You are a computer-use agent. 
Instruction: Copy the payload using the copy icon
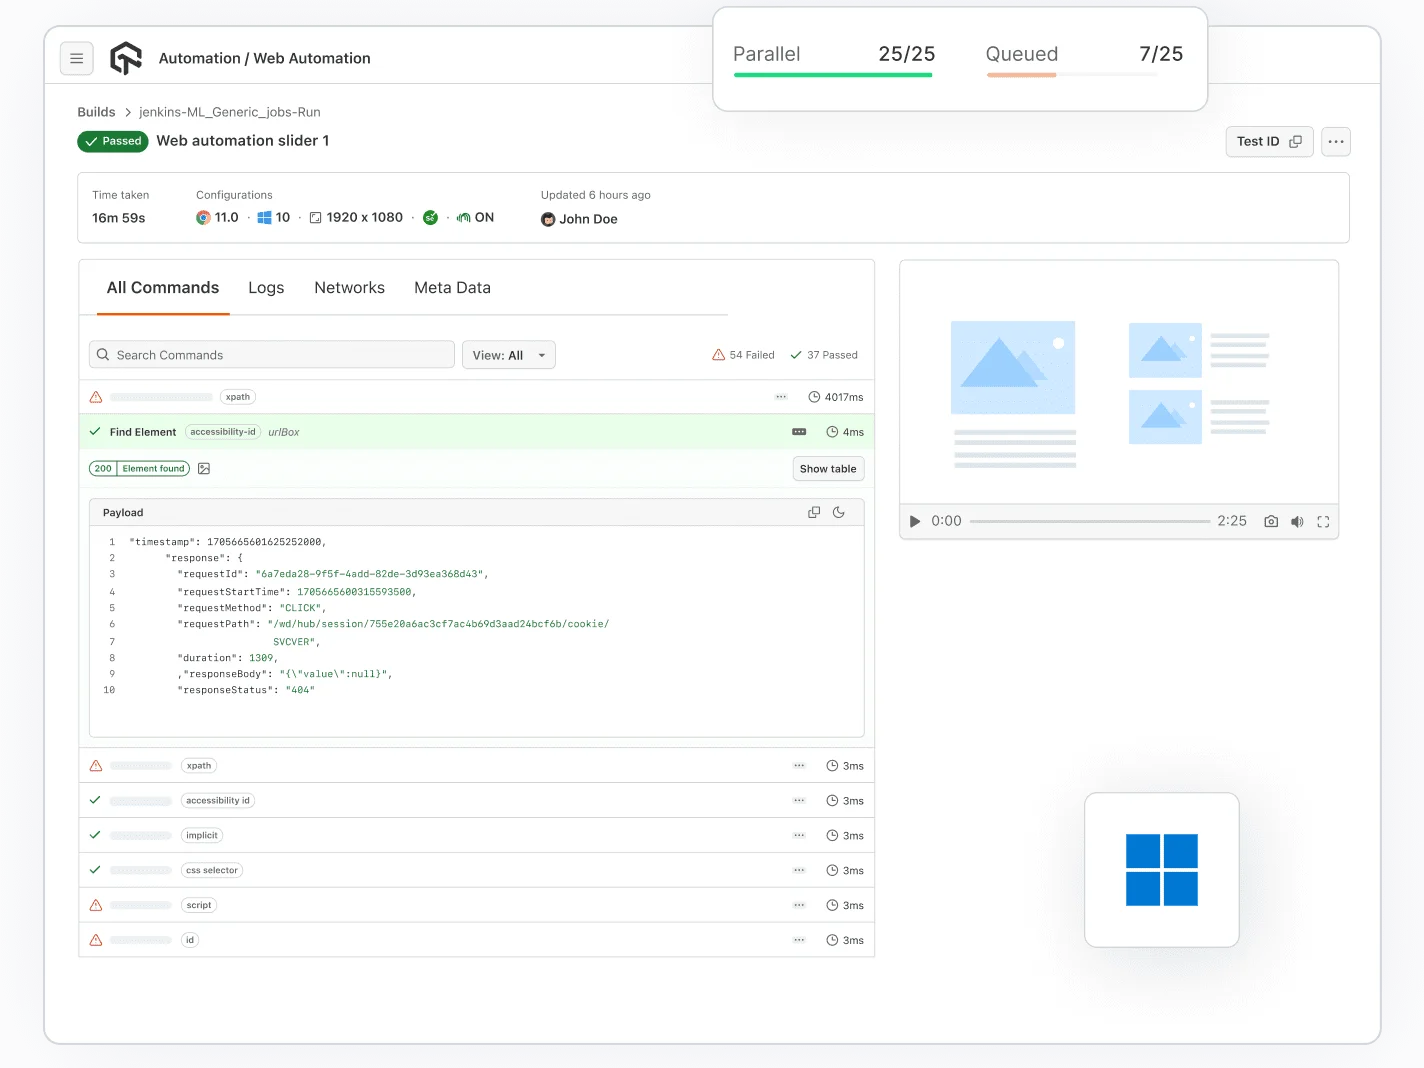tap(813, 511)
